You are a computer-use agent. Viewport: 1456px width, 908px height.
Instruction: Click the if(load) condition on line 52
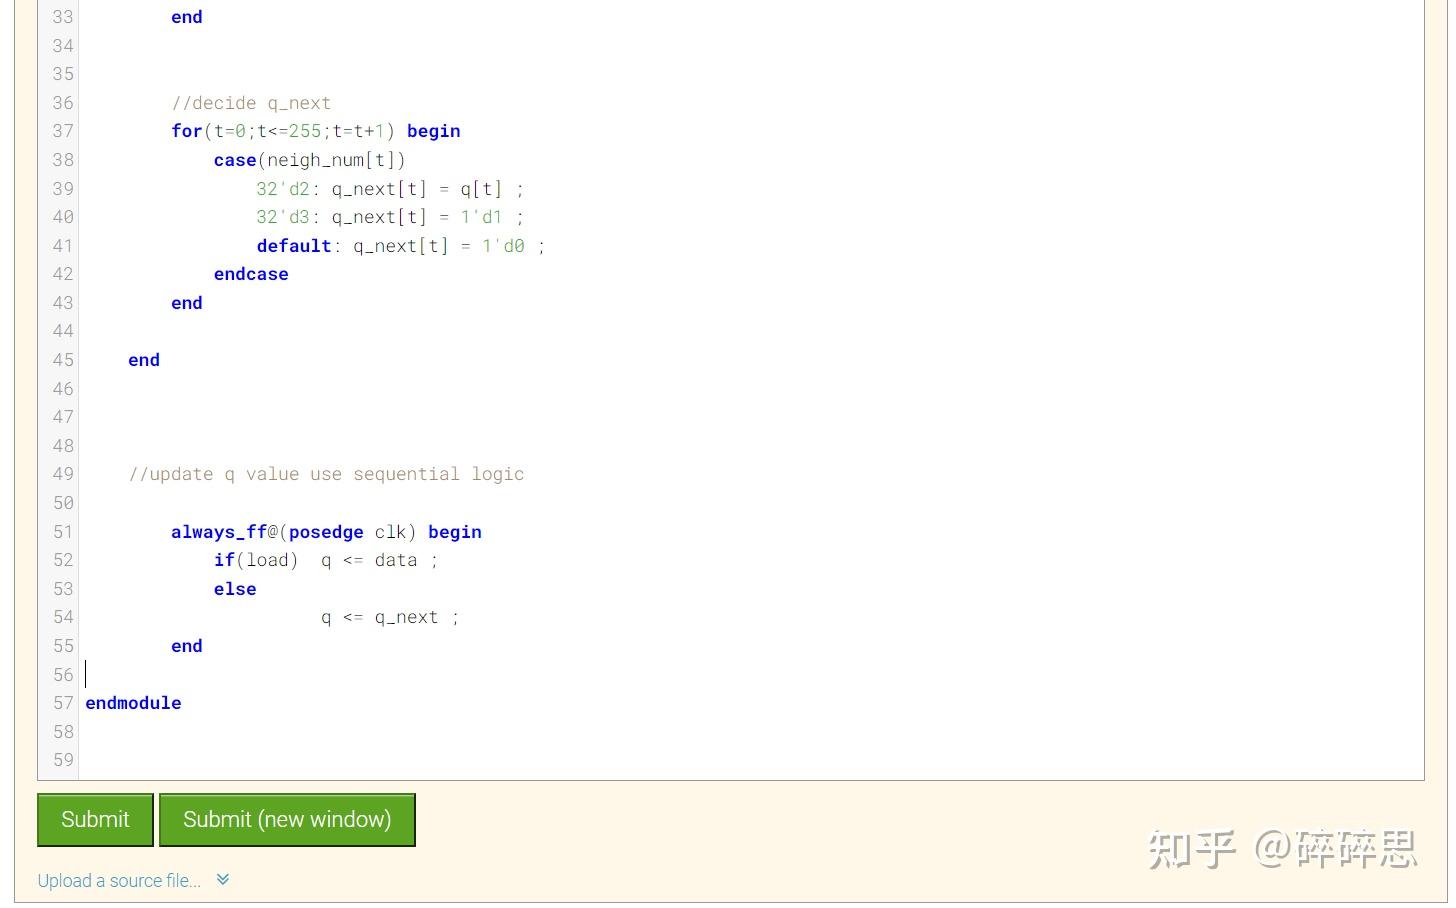[x=259, y=560]
